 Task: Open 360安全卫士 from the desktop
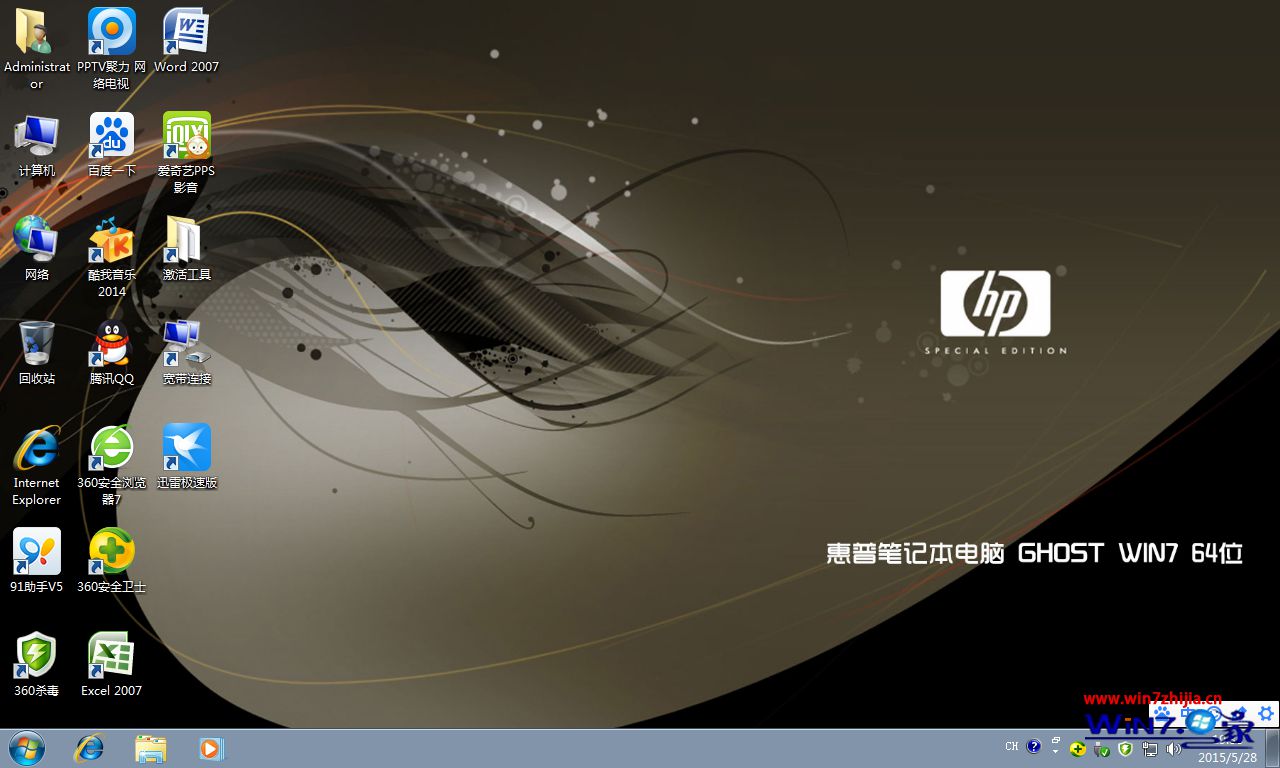pos(111,552)
